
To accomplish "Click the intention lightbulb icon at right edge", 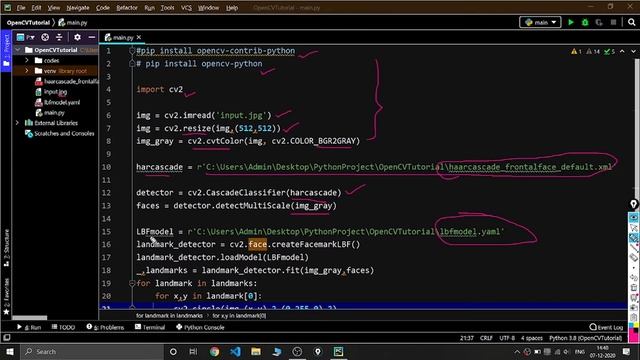I will [633, 204].
